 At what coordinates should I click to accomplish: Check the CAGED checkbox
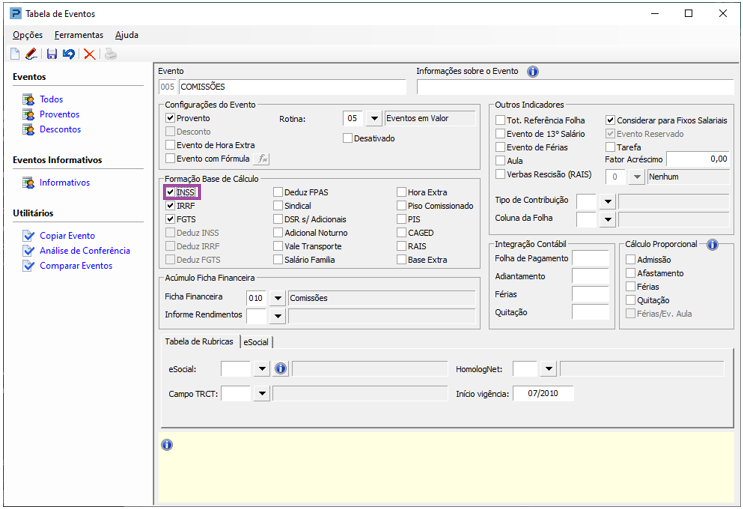(x=401, y=233)
